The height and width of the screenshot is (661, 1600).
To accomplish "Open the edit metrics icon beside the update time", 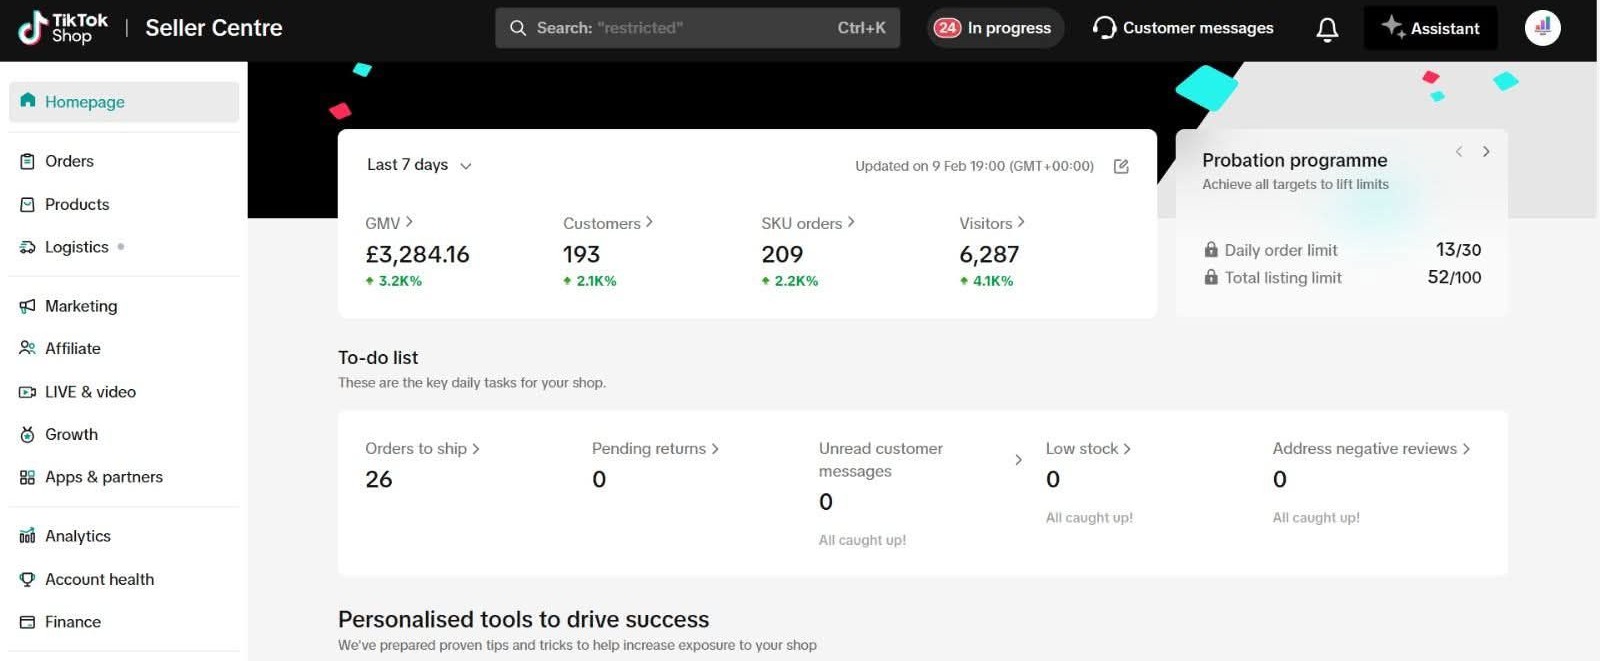I will [1121, 166].
